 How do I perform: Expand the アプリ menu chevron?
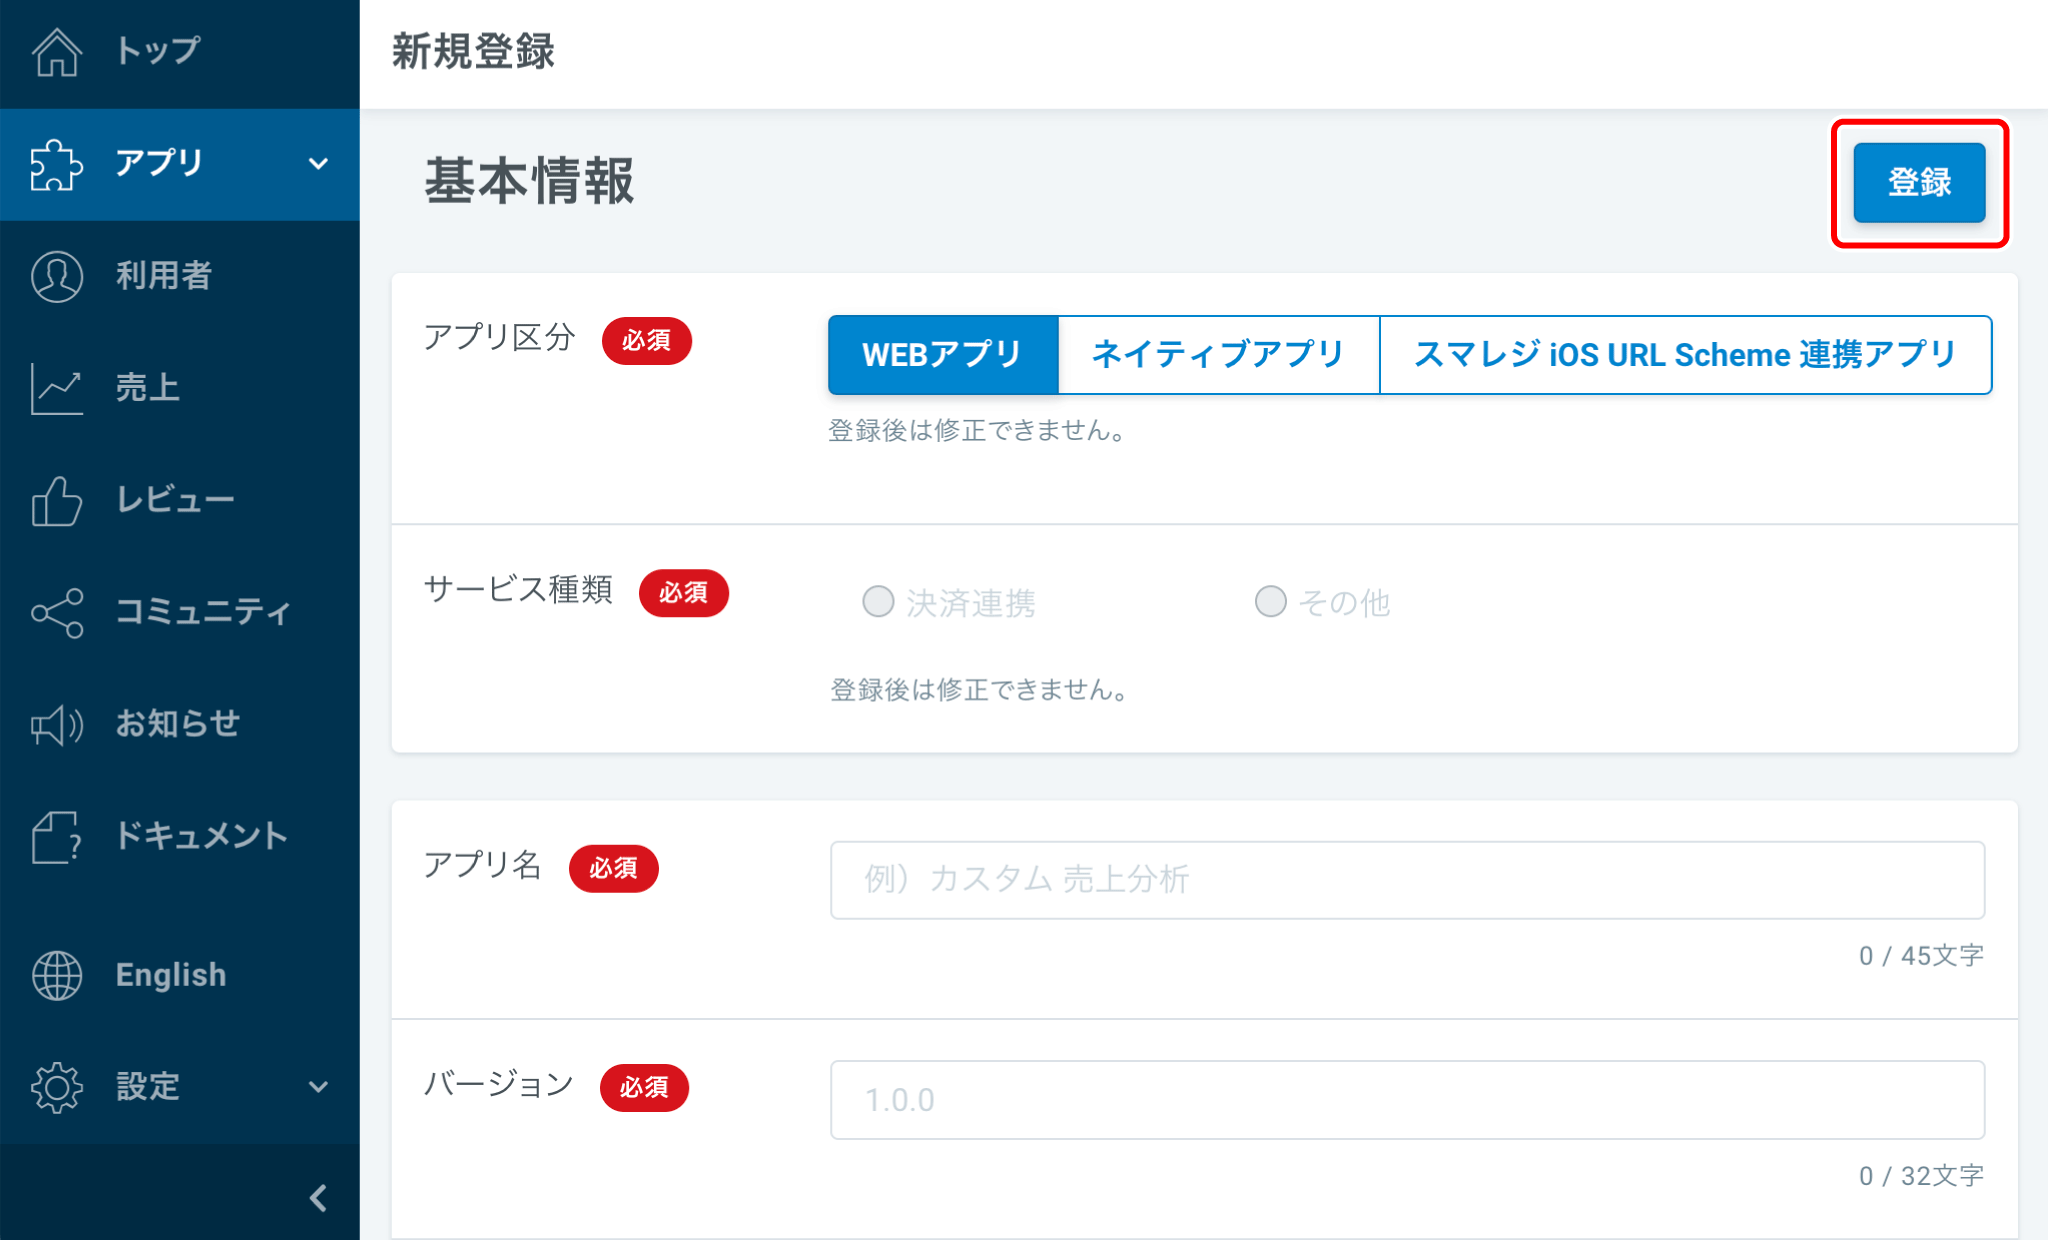[318, 164]
